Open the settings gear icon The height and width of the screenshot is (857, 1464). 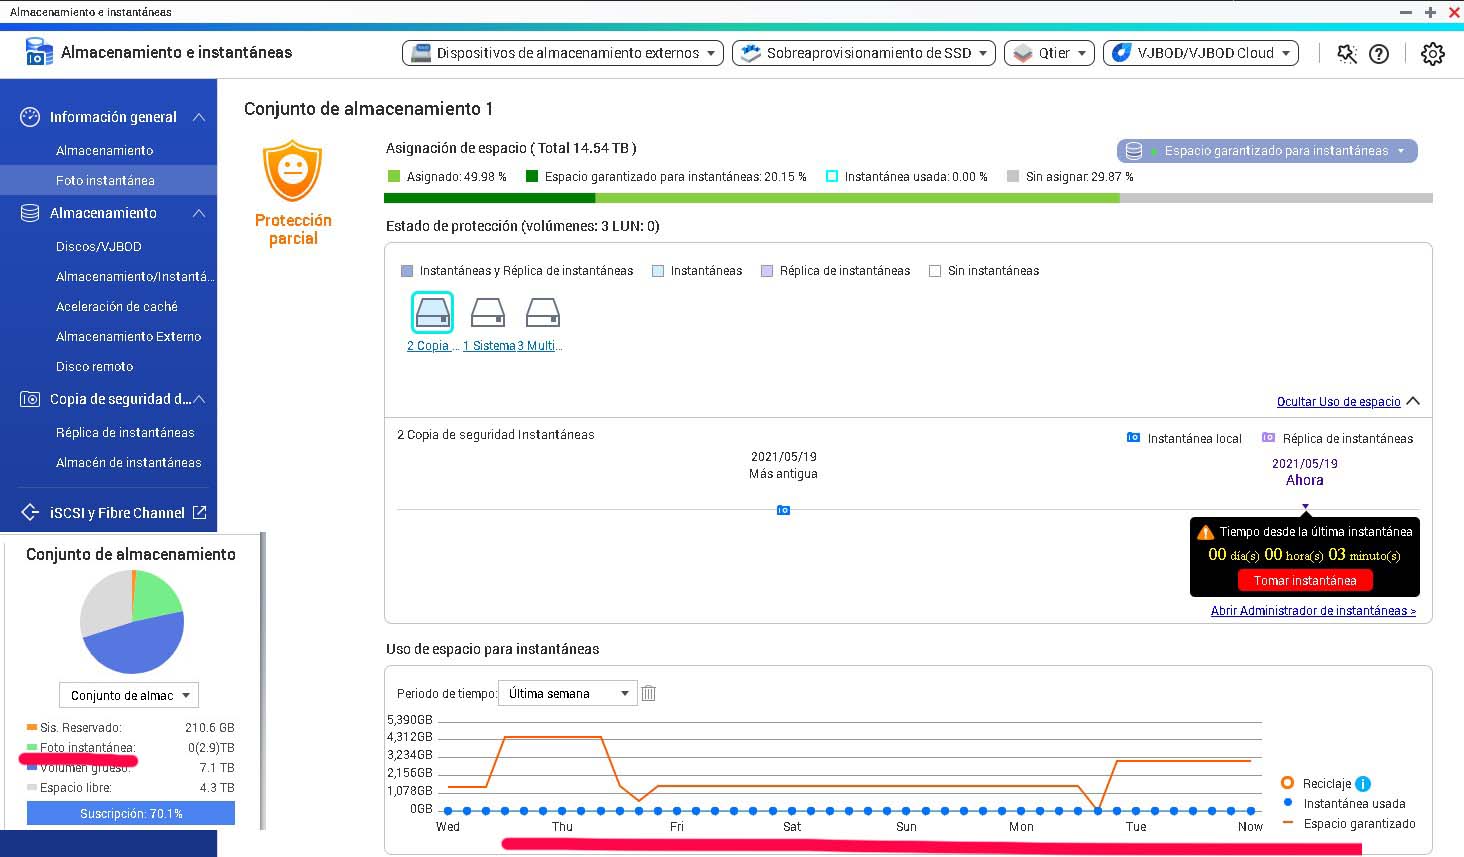click(1432, 54)
